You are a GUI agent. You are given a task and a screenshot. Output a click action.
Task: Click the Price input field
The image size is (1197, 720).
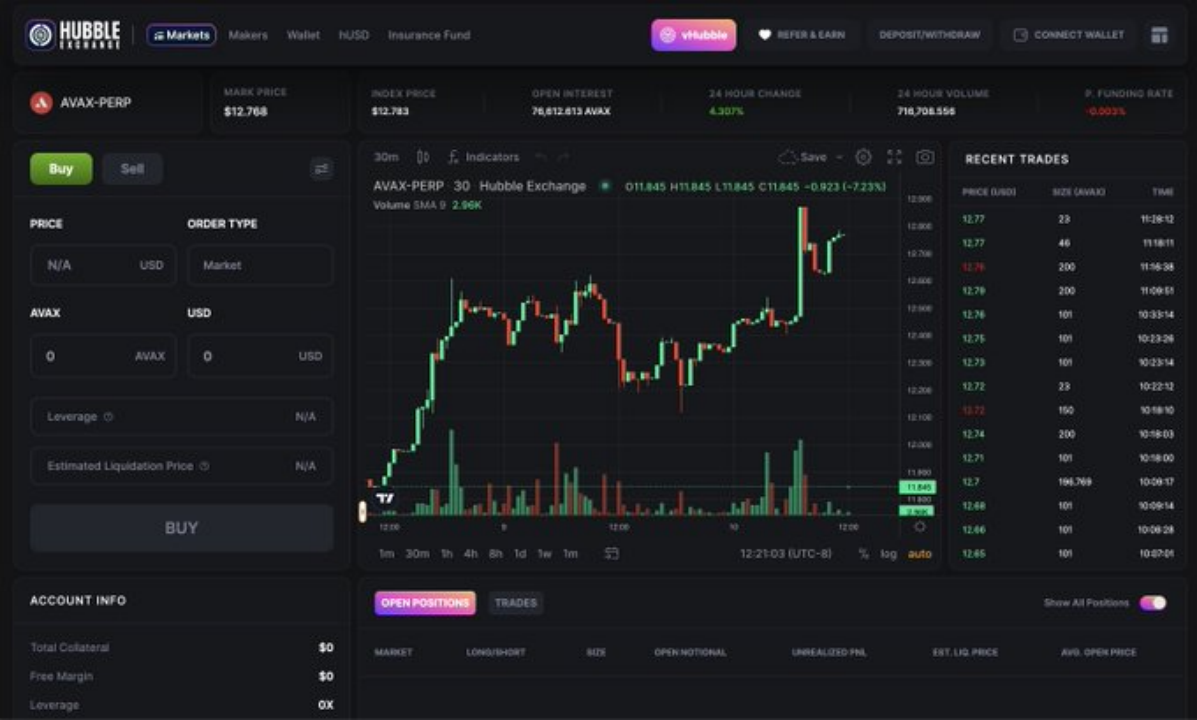click(103, 265)
